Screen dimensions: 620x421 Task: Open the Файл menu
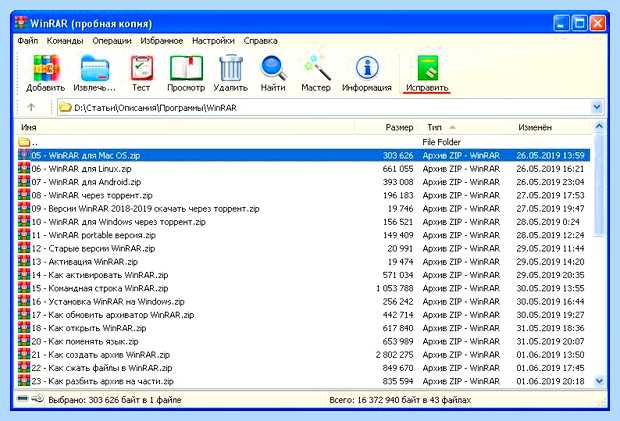coord(28,41)
